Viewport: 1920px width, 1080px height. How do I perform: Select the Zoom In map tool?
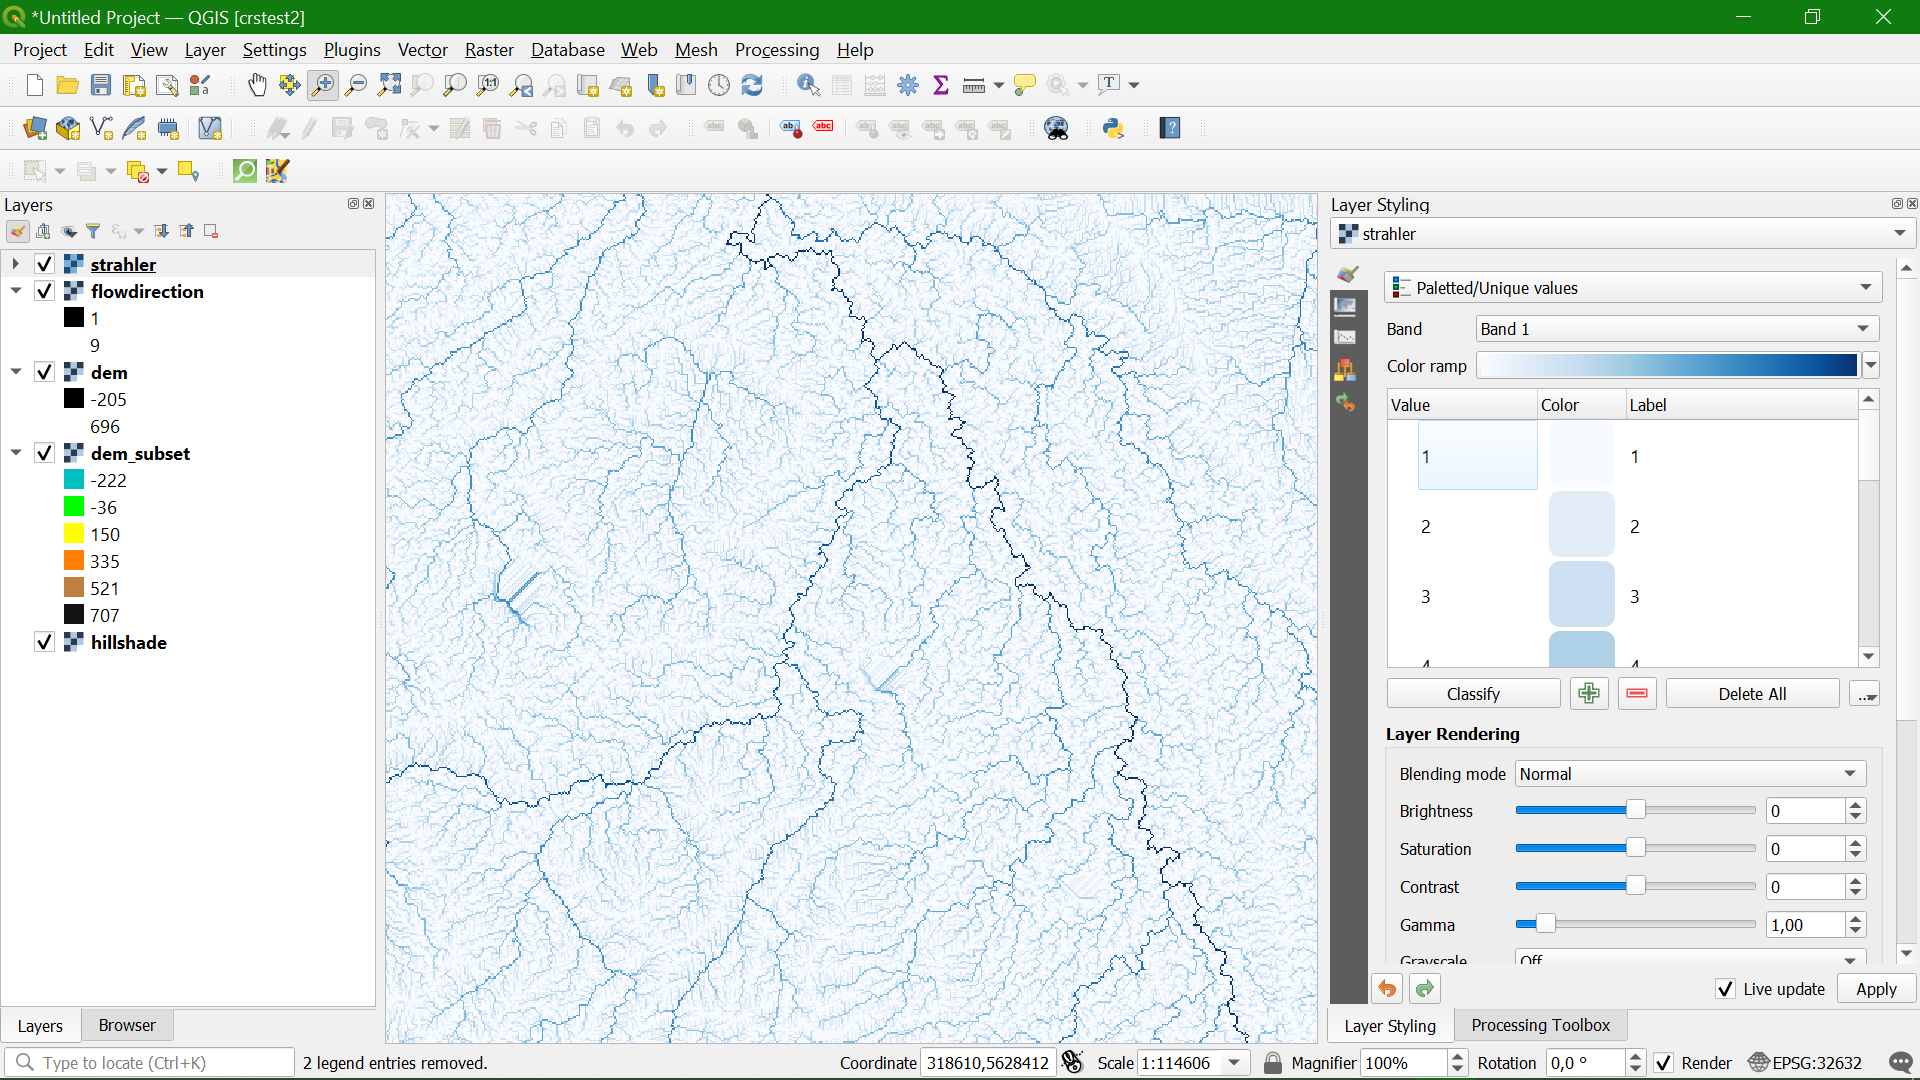(x=322, y=85)
